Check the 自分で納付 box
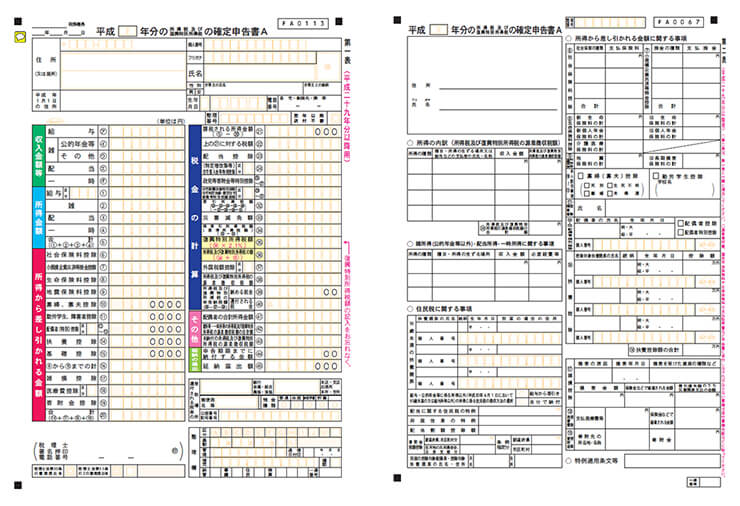Viewport: 740px width, 506px height. click(522, 402)
